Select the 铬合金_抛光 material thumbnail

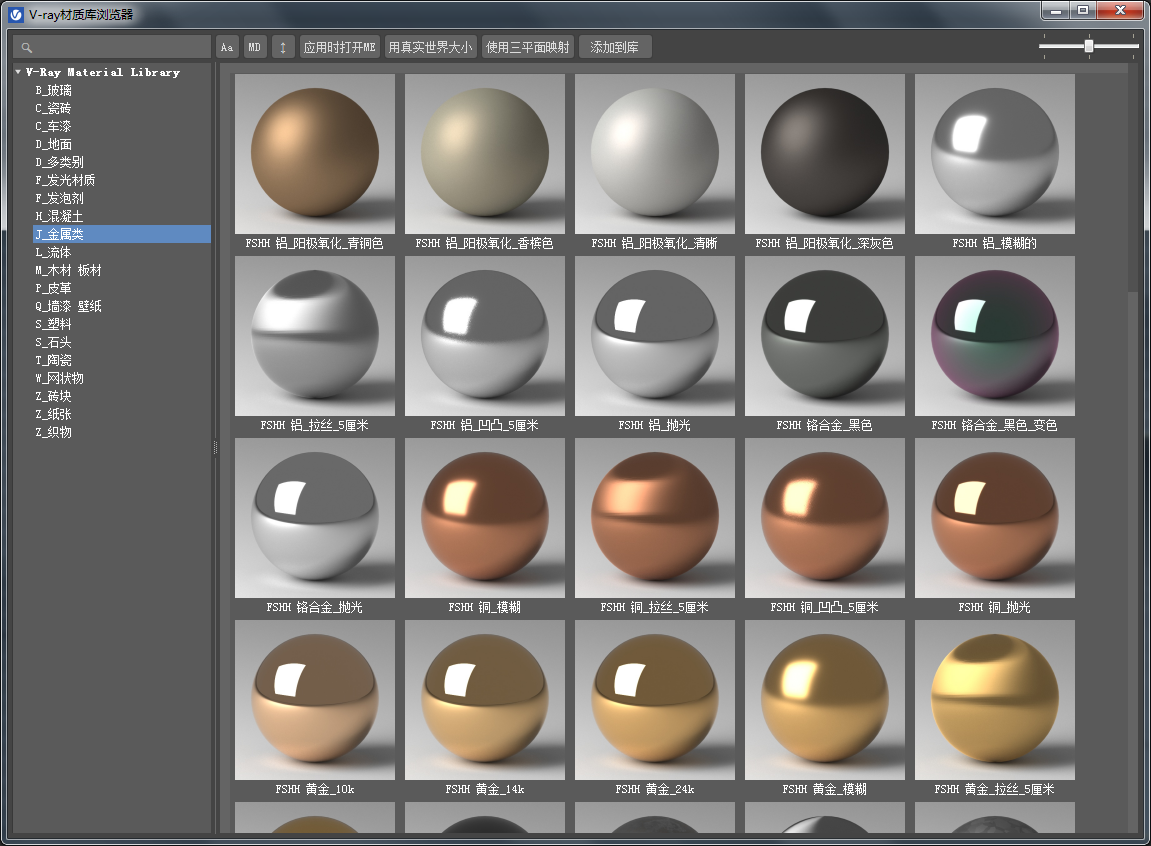tap(315, 518)
